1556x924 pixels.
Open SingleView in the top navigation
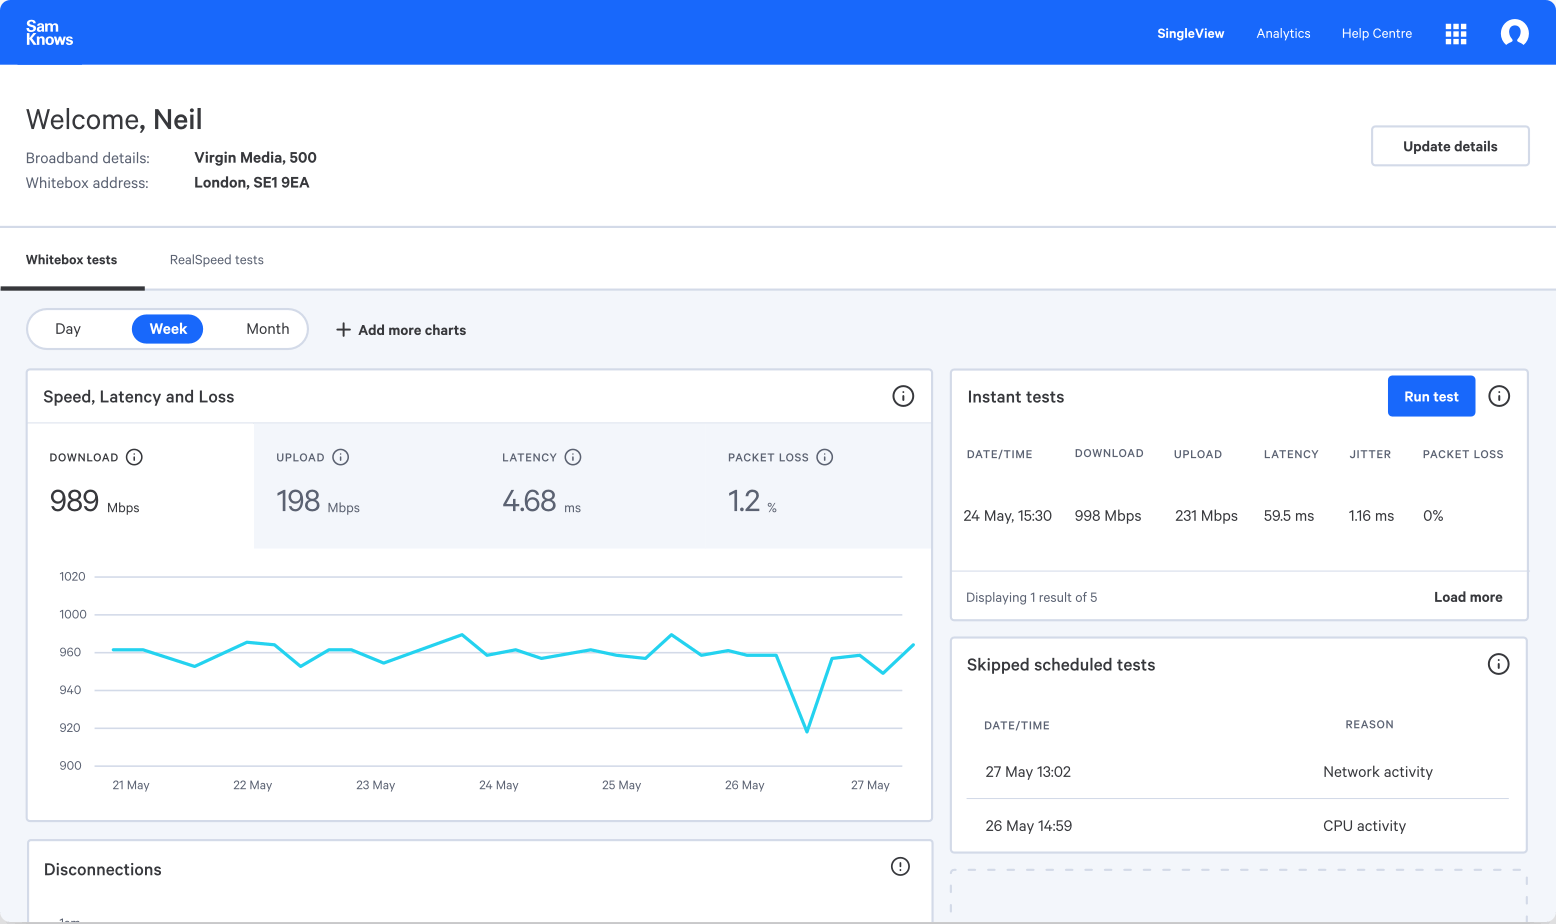1190,33
